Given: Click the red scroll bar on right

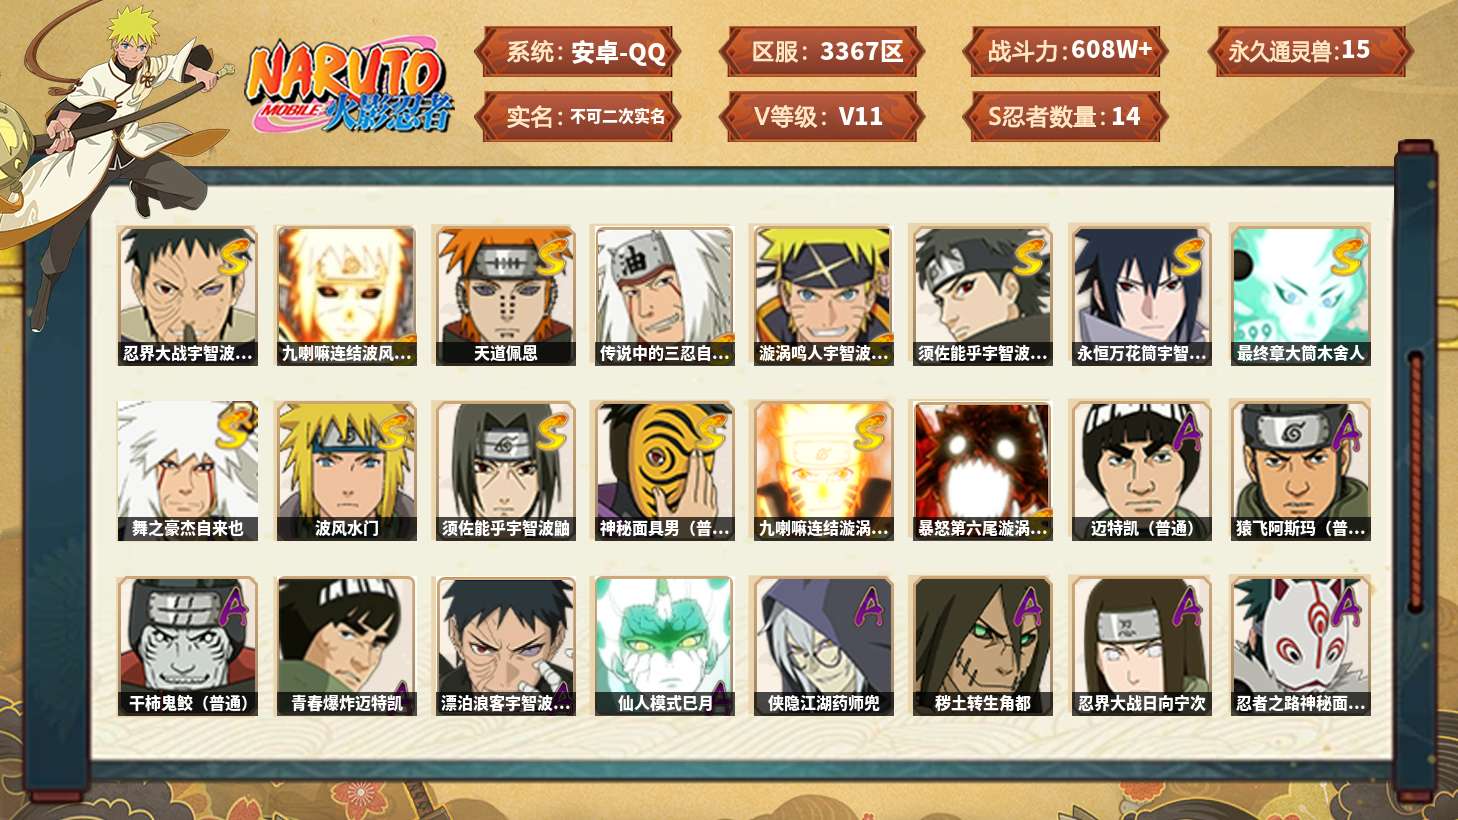Looking at the screenshot, I should pyautogui.click(x=1415, y=480).
